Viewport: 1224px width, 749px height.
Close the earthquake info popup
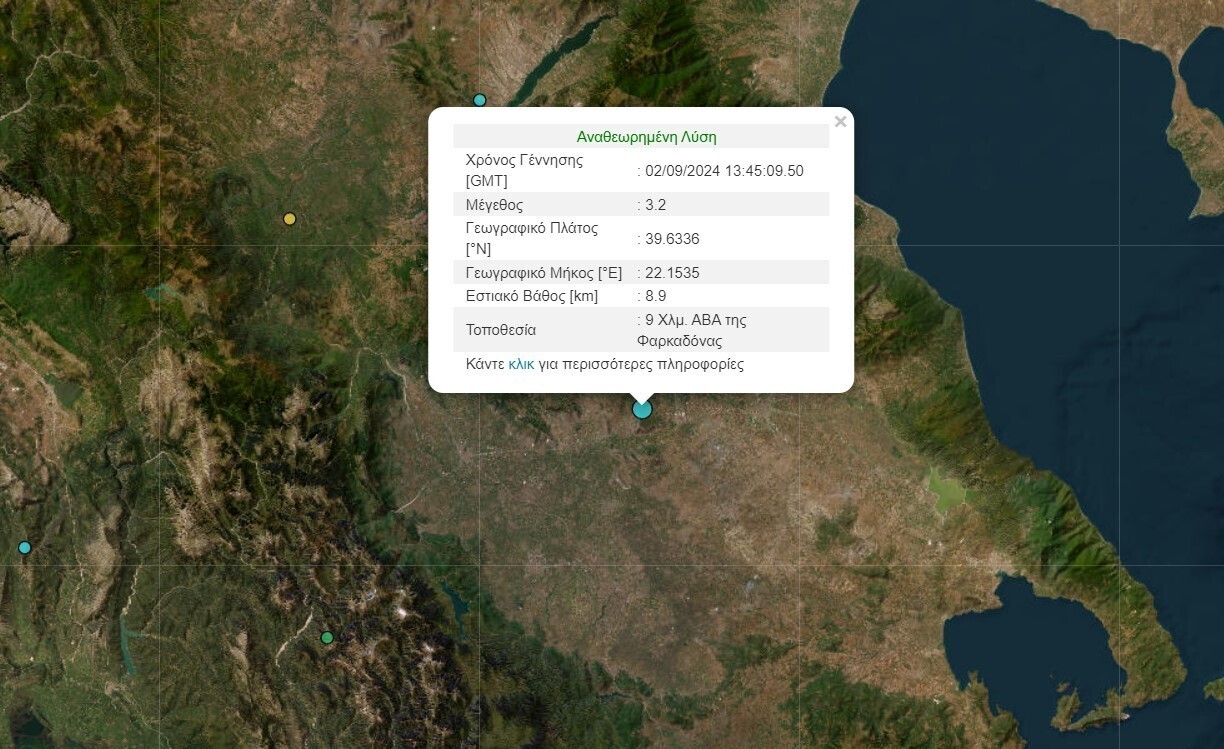click(x=840, y=122)
